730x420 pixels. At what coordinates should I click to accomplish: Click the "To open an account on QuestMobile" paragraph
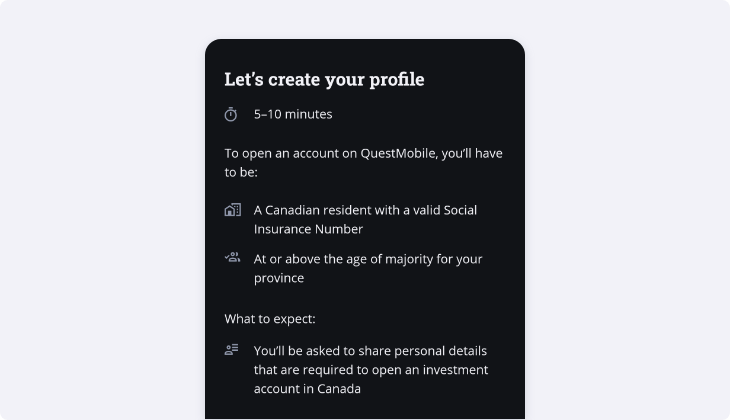tap(364, 163)
